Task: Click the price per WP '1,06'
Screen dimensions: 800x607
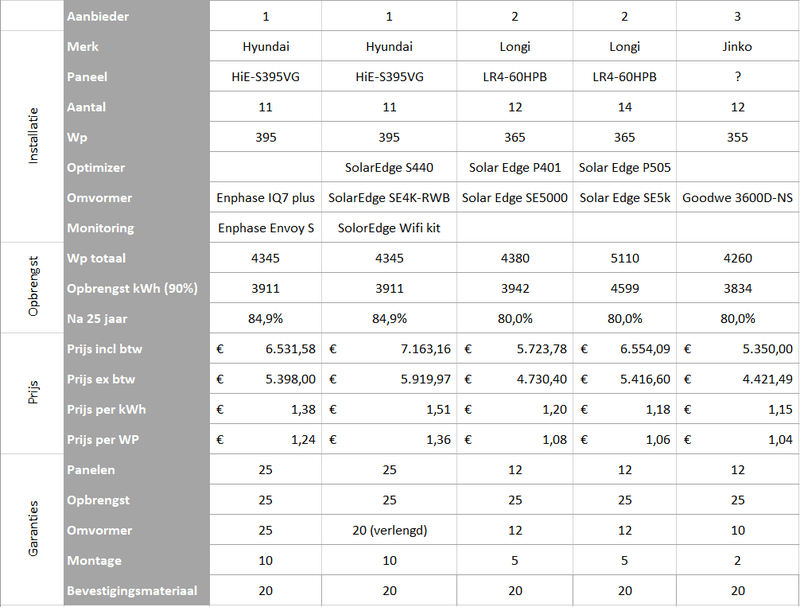Action: 624,440
